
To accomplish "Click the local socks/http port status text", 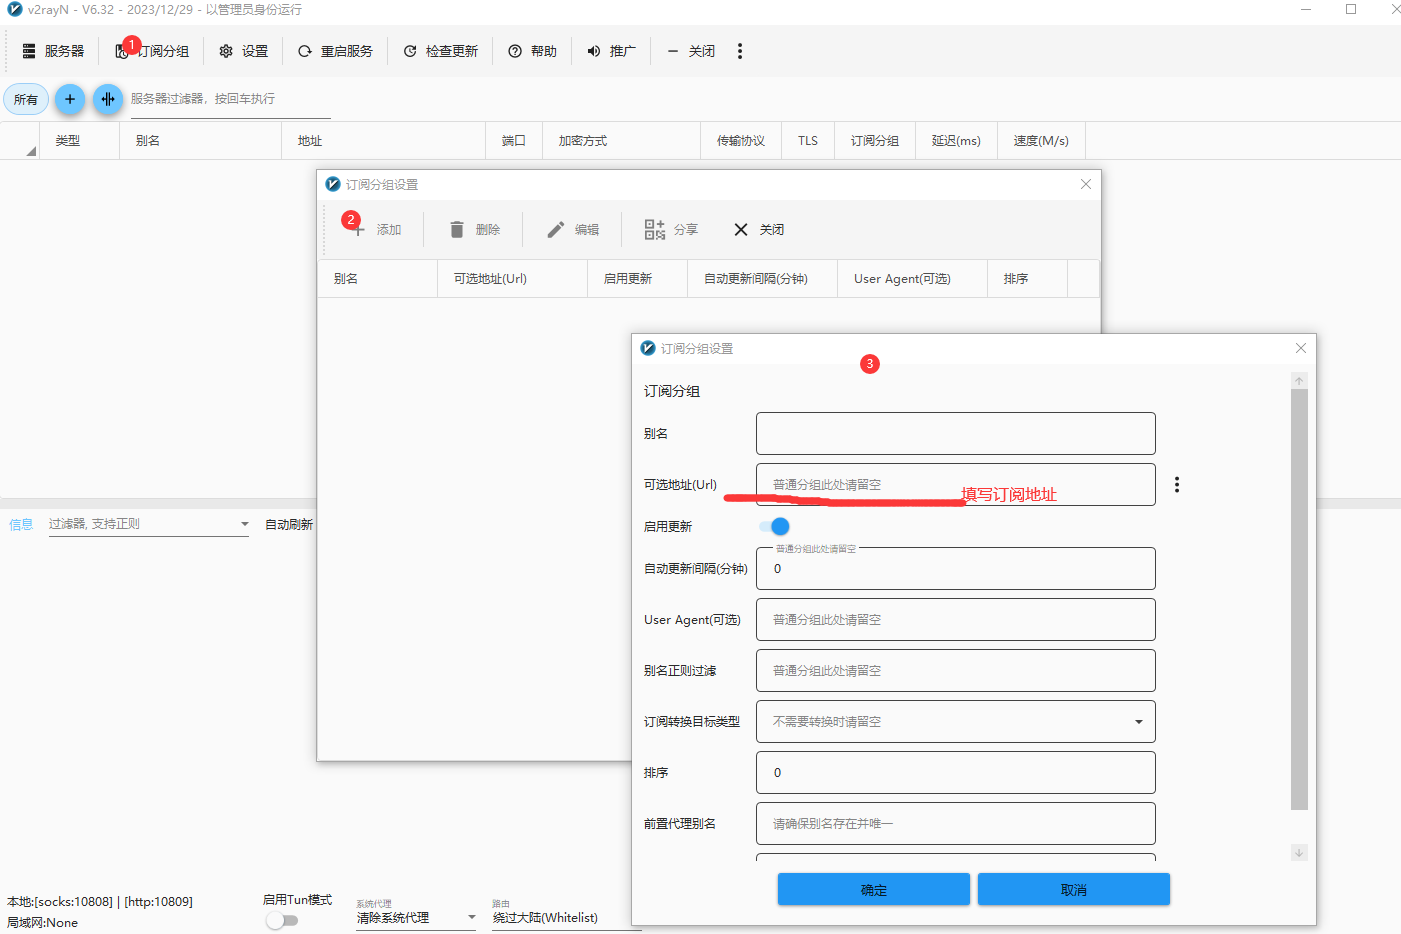I will pos(100,902).
